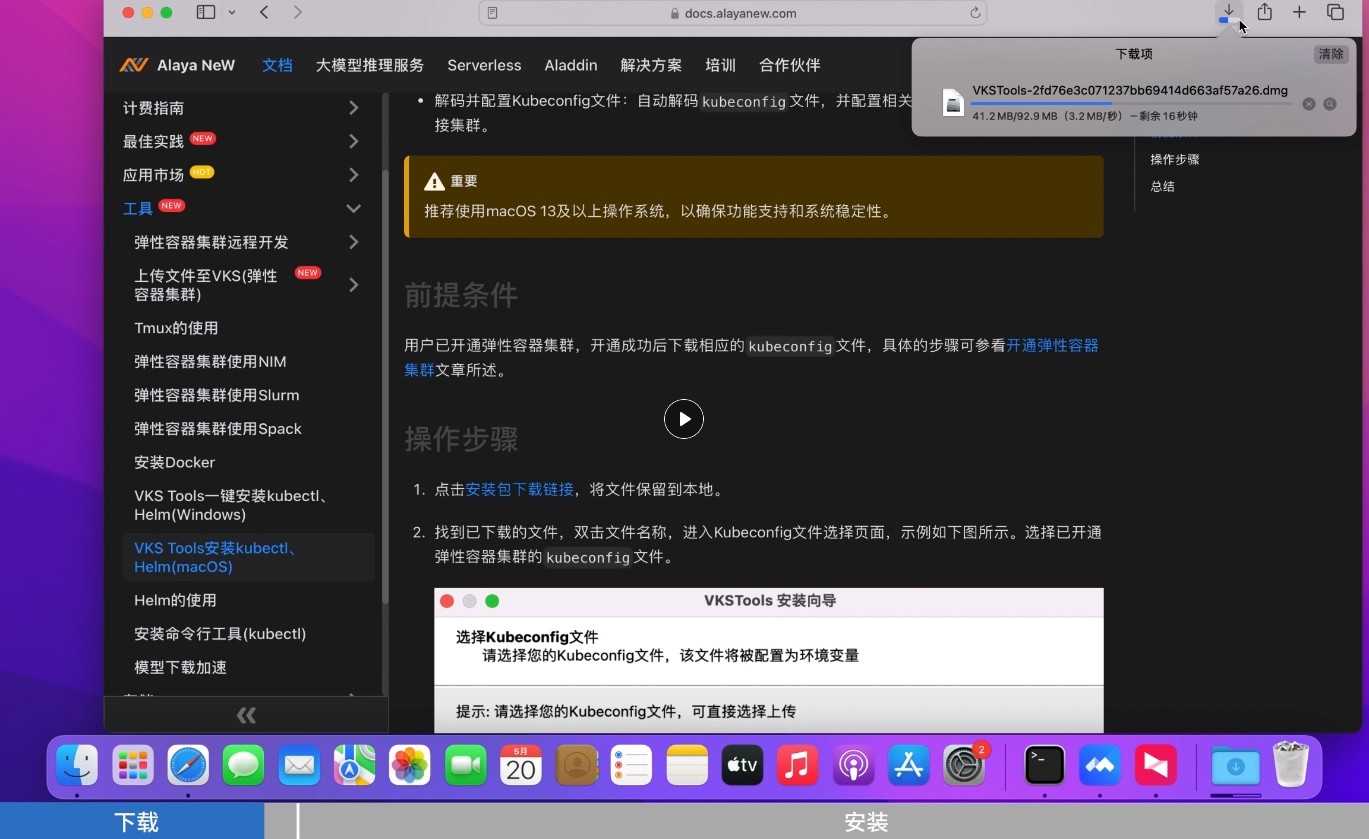Click the back navigation arrow
1369x839 pixels.
(263, 12)
